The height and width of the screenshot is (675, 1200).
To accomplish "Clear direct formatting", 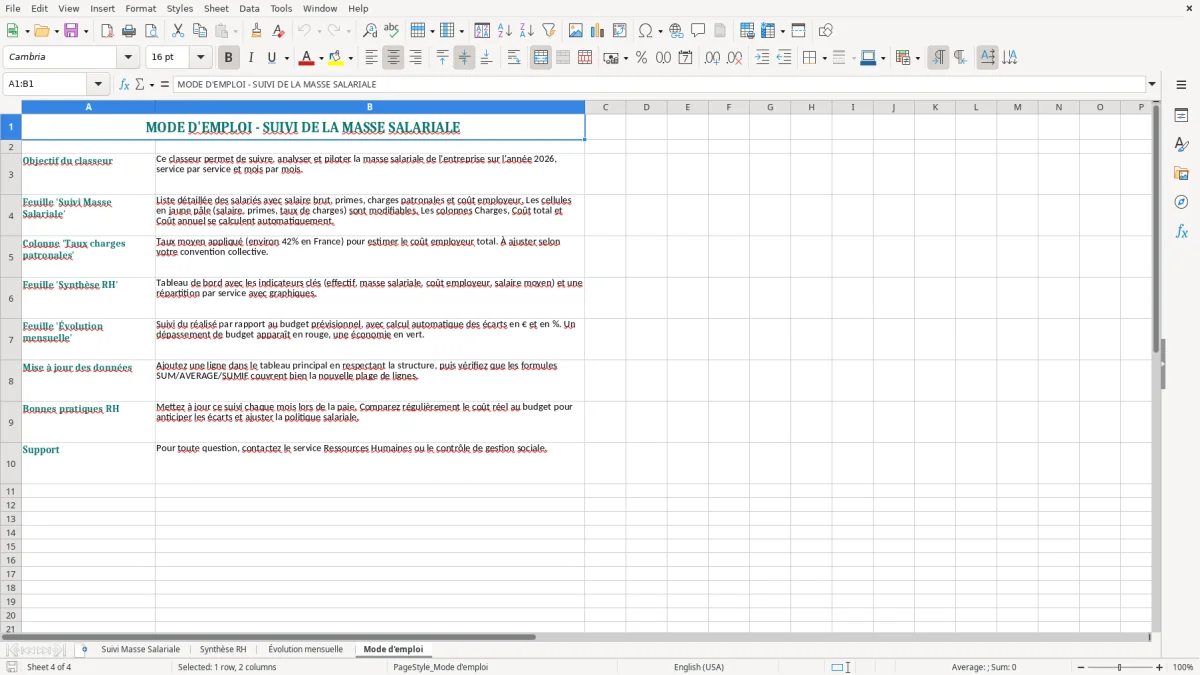I will pyautogui.click(x=279, y=31).
